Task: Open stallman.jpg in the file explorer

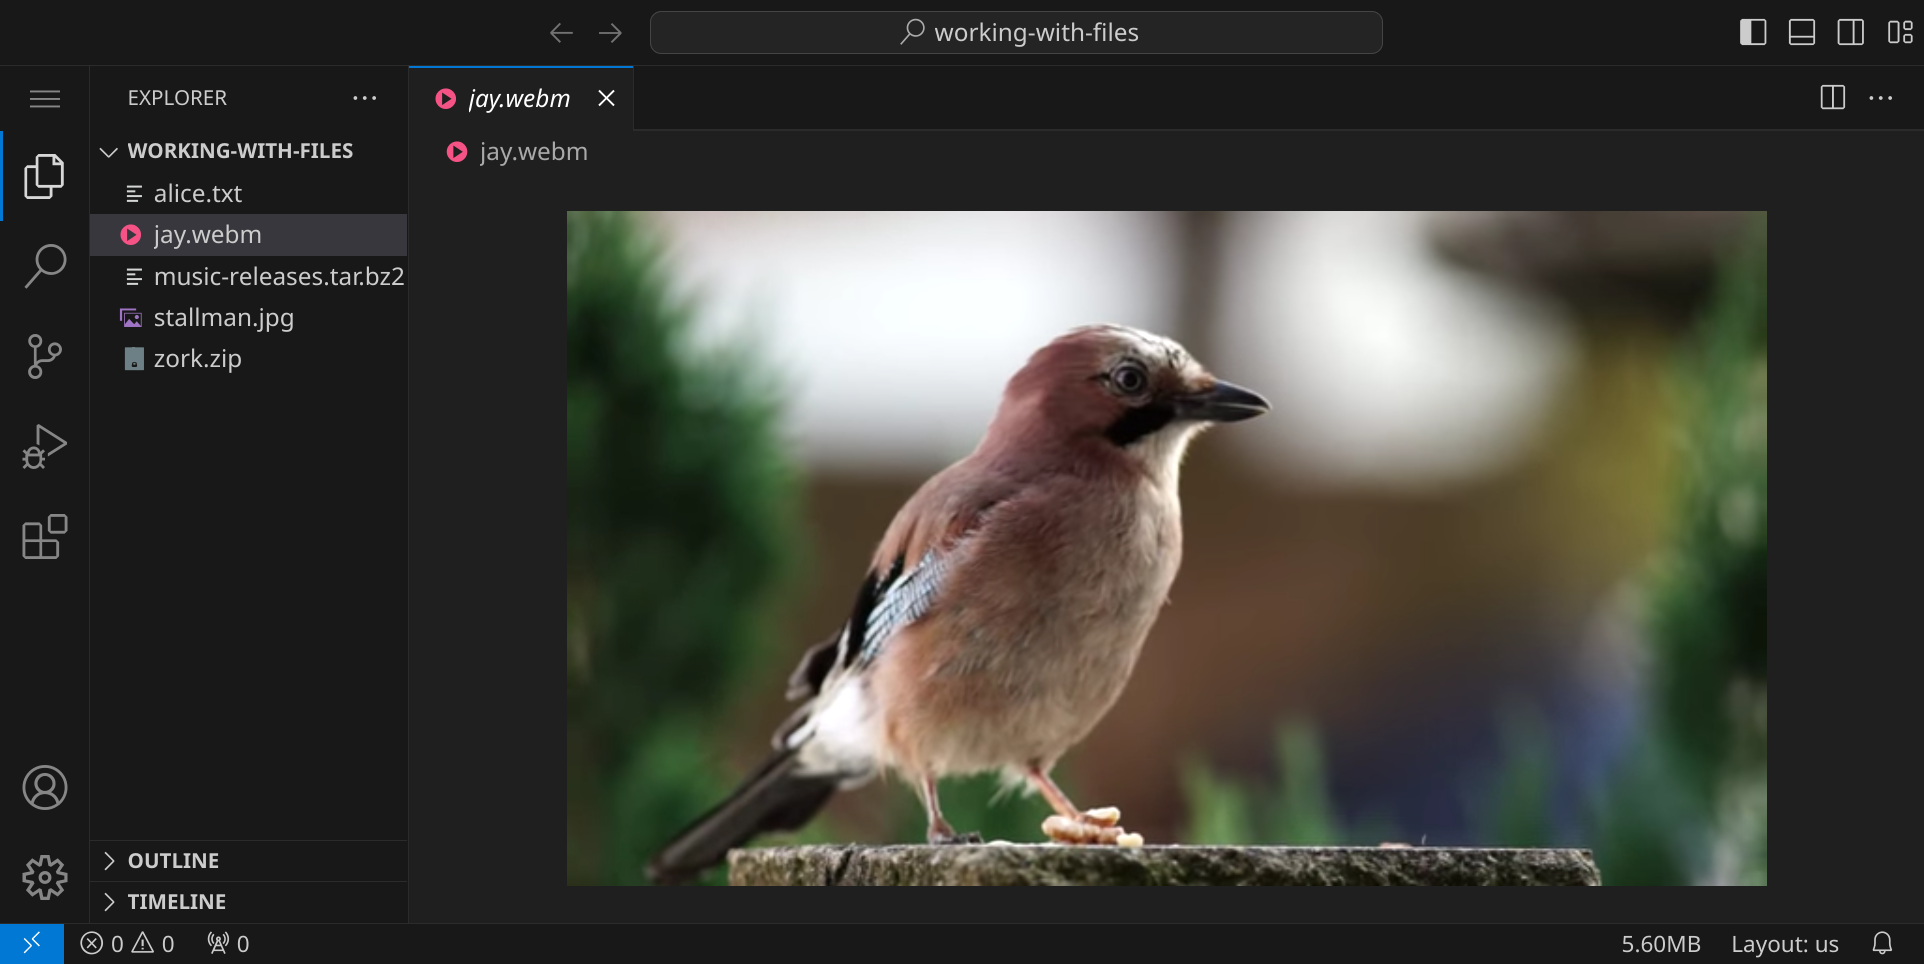Action: [x=223, y=318]
